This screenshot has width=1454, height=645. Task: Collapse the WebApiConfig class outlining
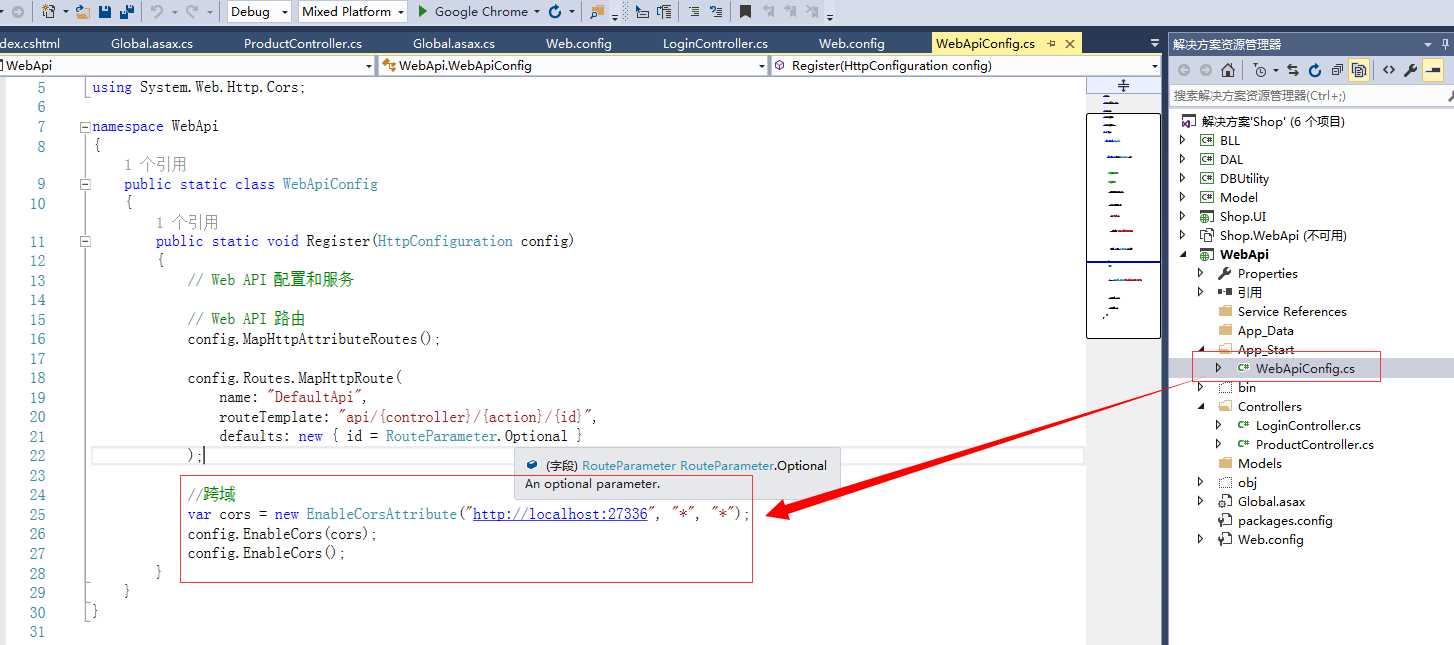[x=85, y=184]
